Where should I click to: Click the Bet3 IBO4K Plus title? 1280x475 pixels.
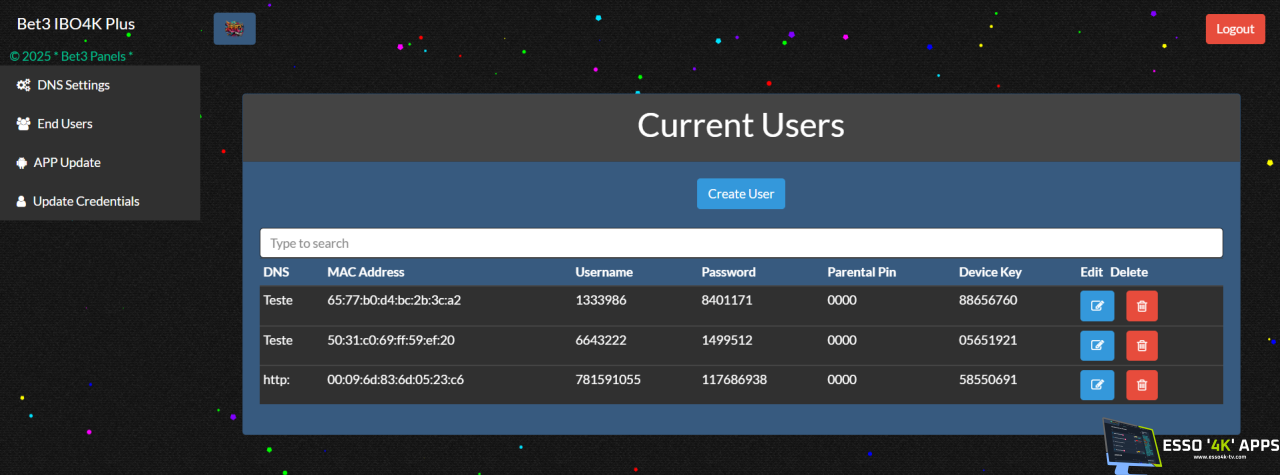[x=76, y=24]
